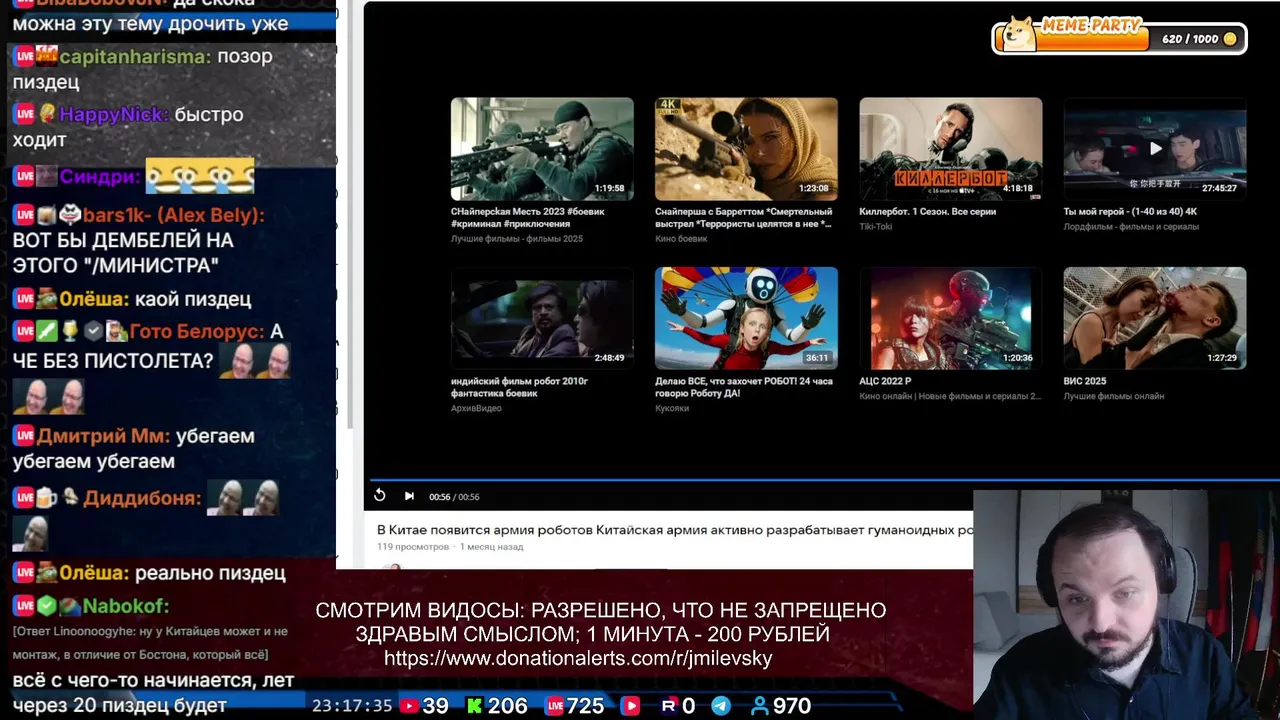Open channel Лучшие фильмы - фильмы 2025
1280x720 pixels.
[517, 239]
